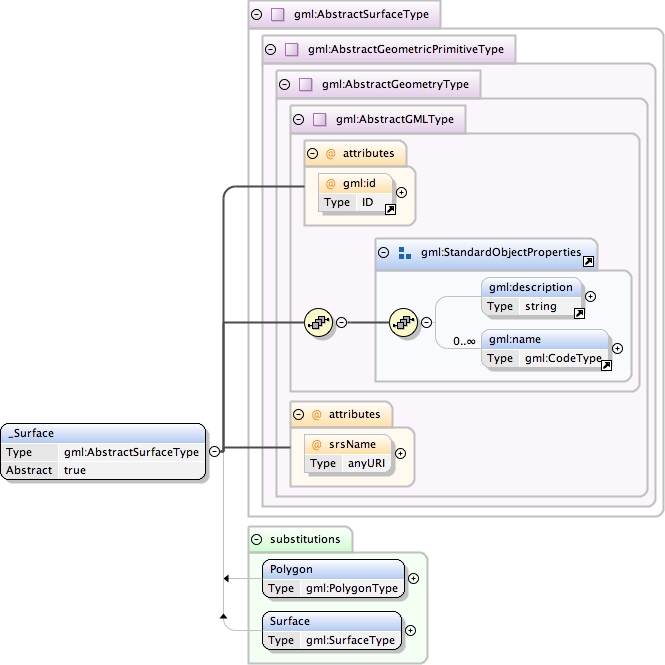This screenshot has height=665, width=665.
Task: Select the gml:PolygonType type value
Action: pyautogui.click(x=352, y=588)
